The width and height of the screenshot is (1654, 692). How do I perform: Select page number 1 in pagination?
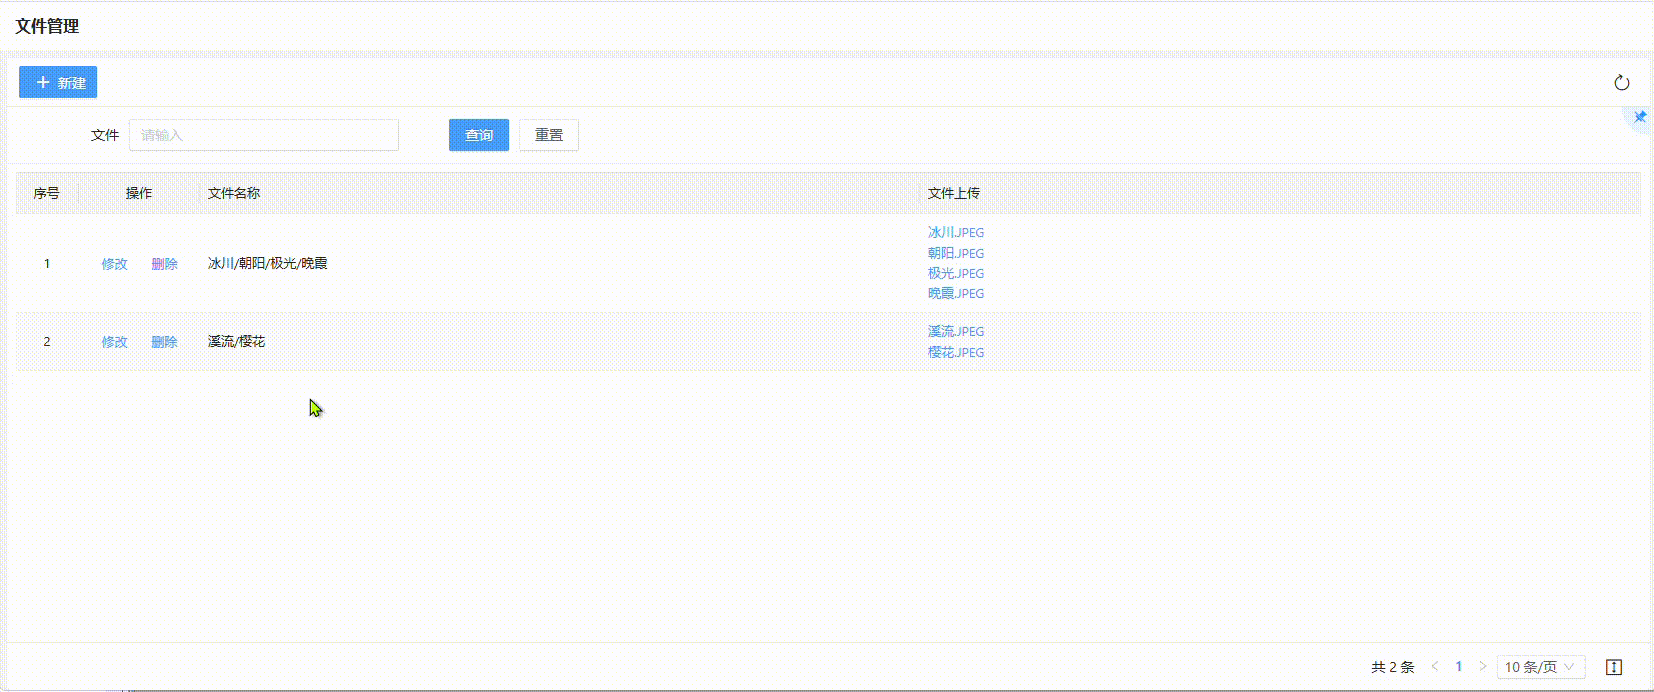coord(1458,667)
